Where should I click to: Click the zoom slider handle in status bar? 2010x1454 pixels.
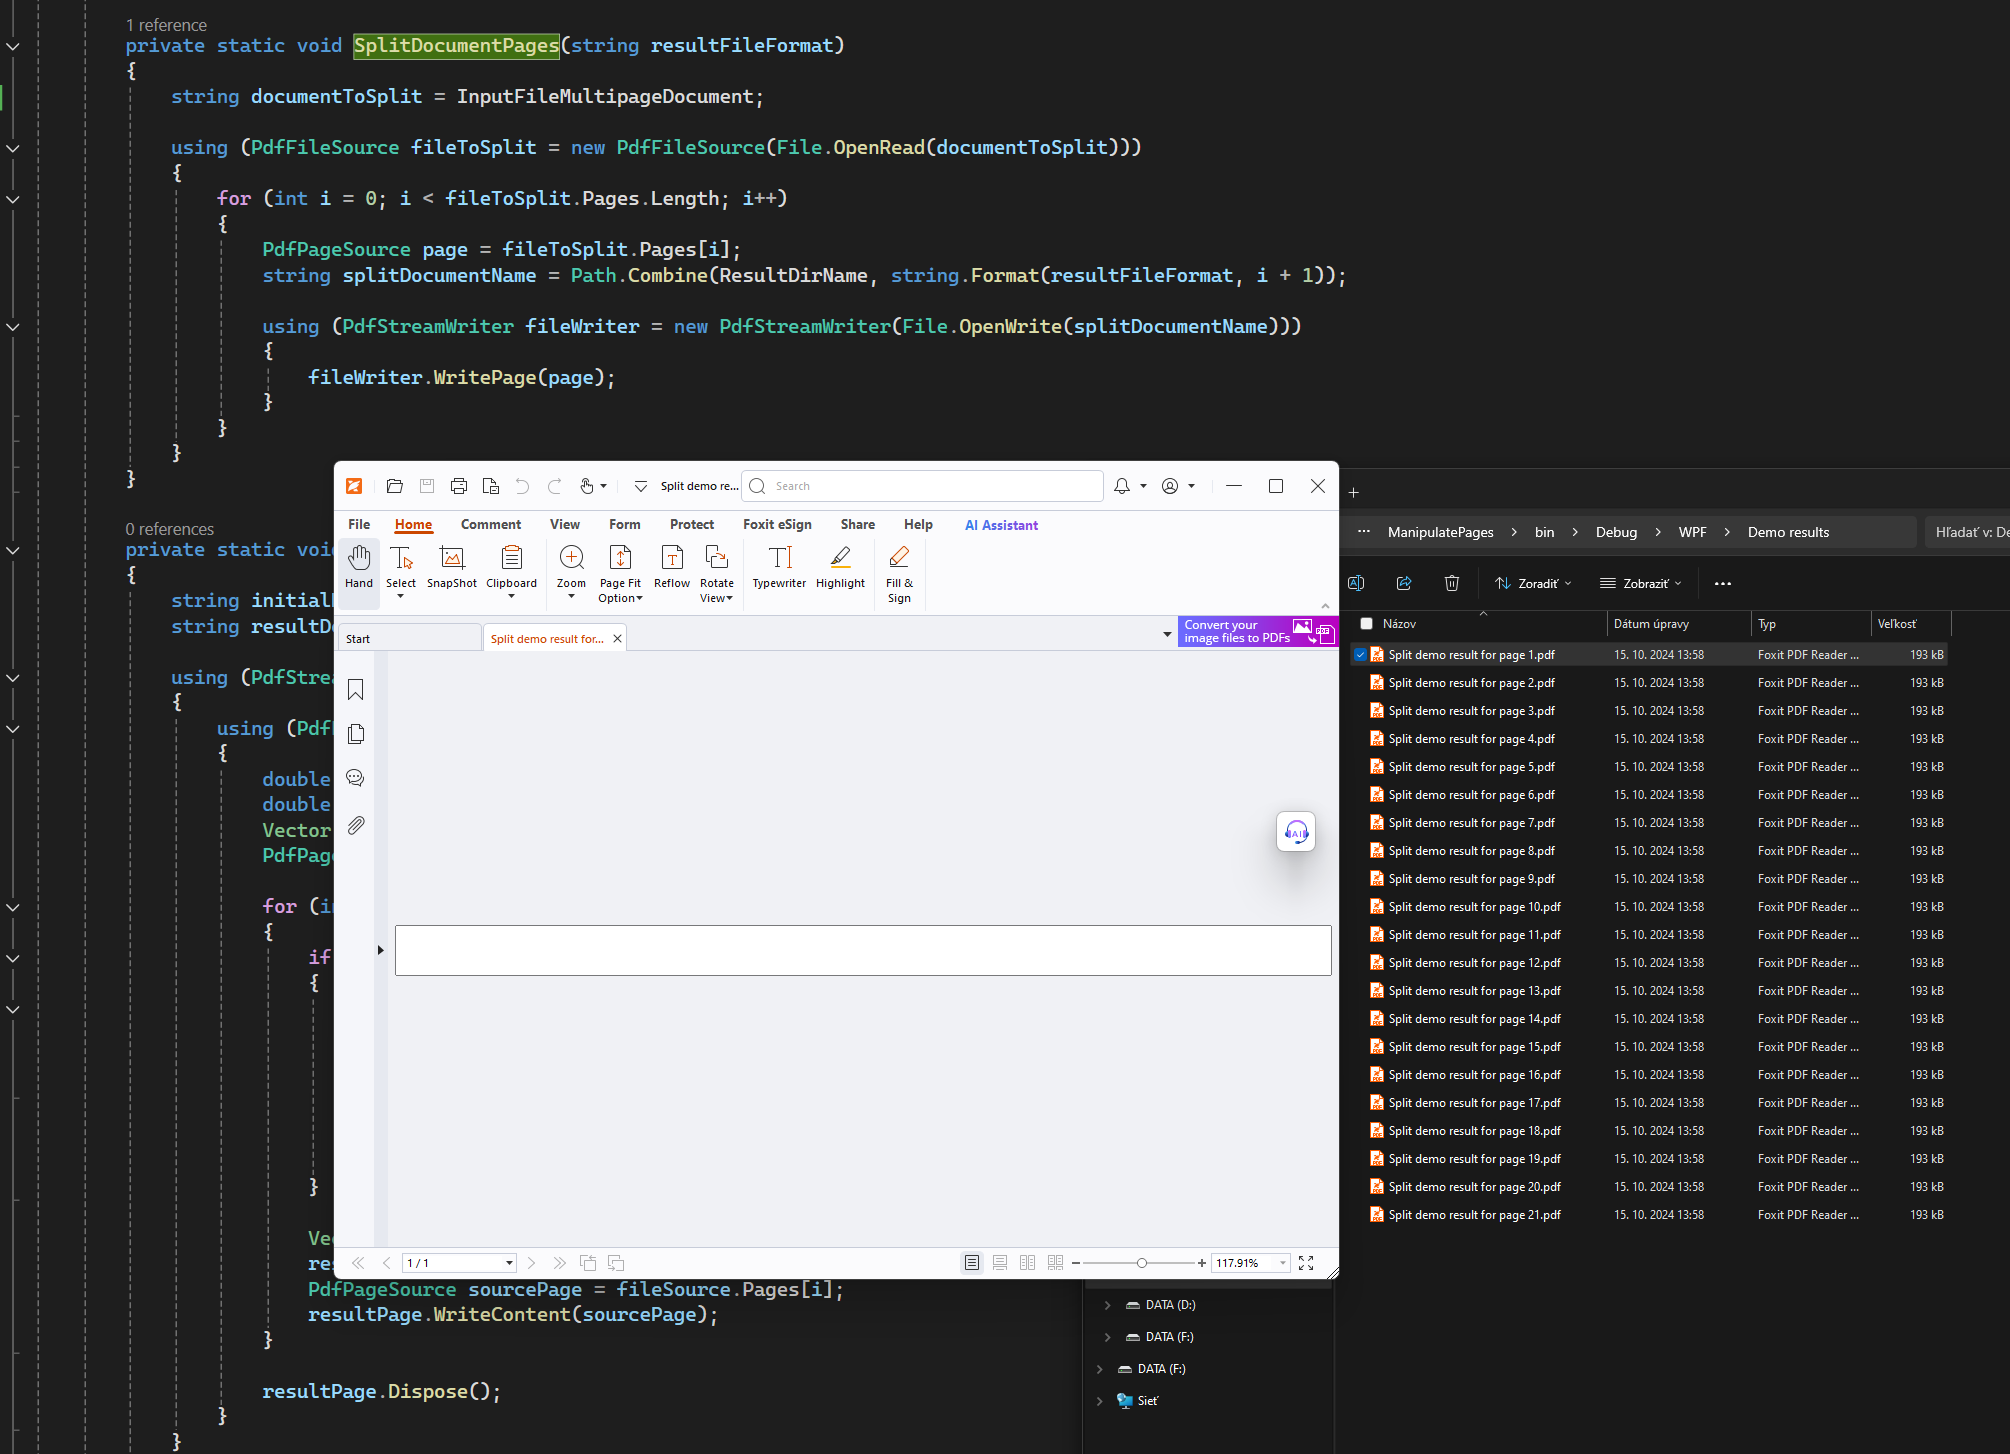(x=1141, y=1263)
